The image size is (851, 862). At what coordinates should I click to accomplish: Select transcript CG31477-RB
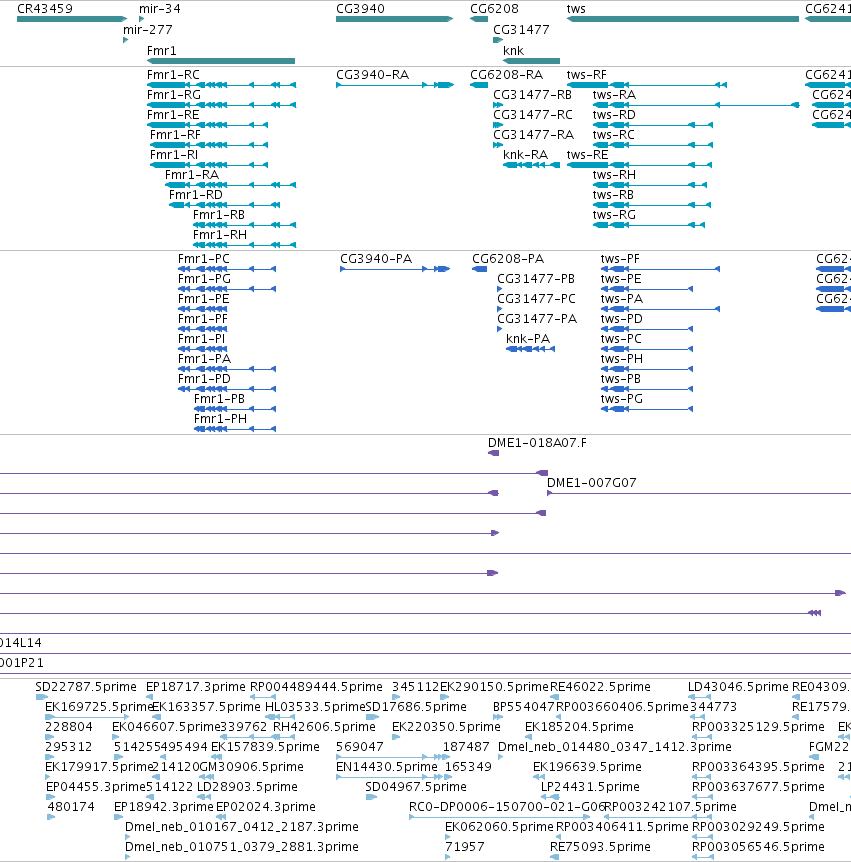pos(498,105)
